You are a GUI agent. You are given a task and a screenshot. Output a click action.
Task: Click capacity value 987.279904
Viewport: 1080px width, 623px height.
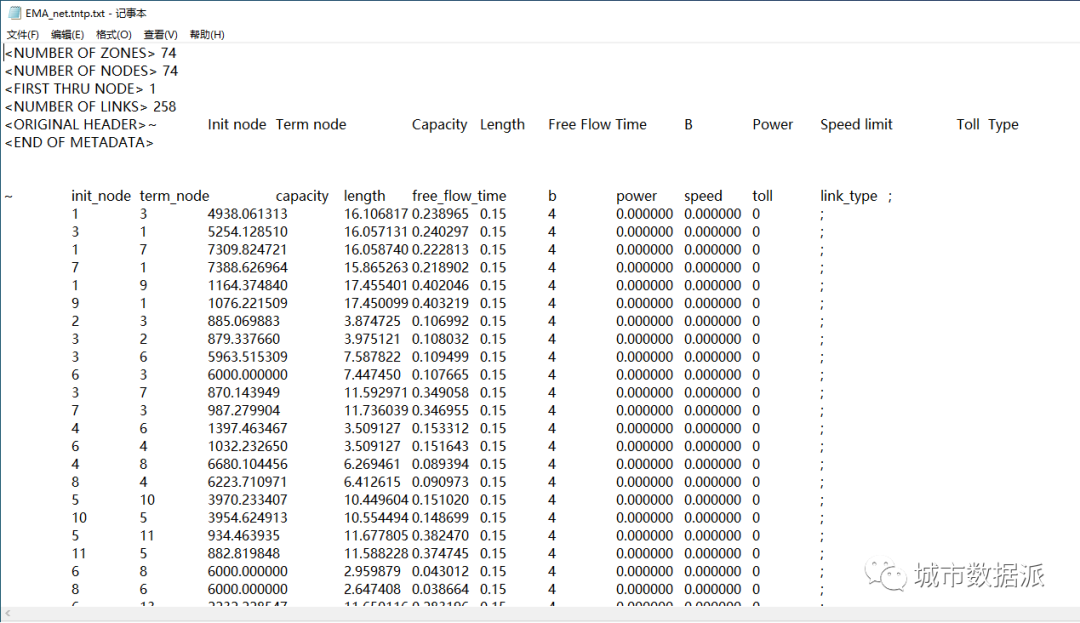(244, 411)
